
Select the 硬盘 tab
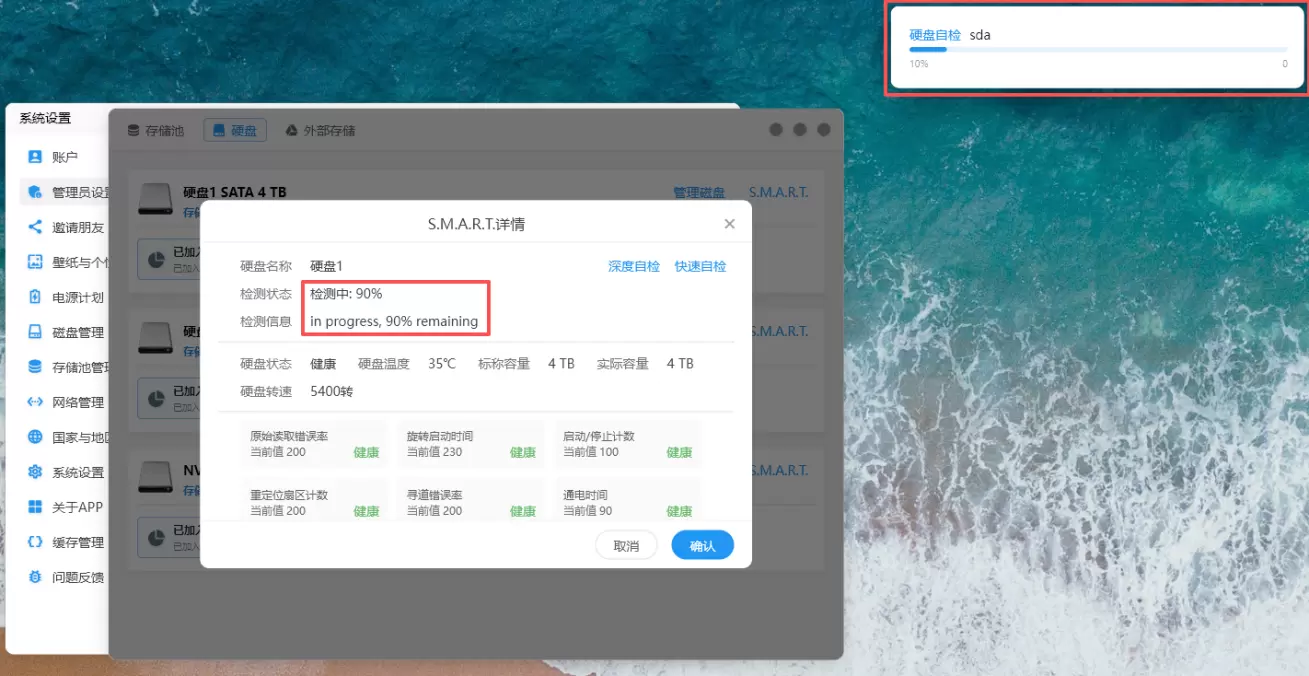[x=235, y=131]
